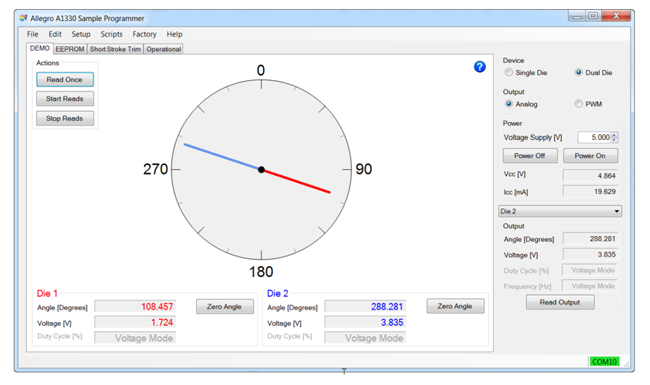
Task: Click Zero Angle button for Die 1
Action: 225,306
